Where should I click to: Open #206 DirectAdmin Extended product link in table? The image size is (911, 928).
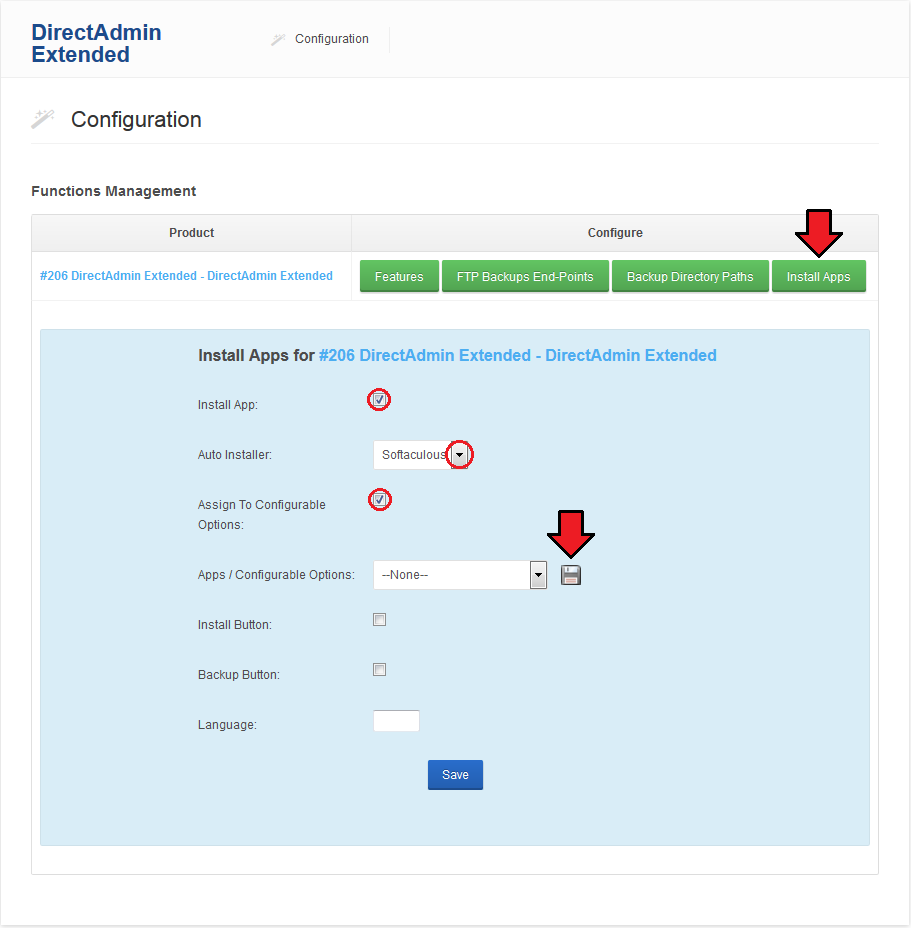[x=186, y=276]
